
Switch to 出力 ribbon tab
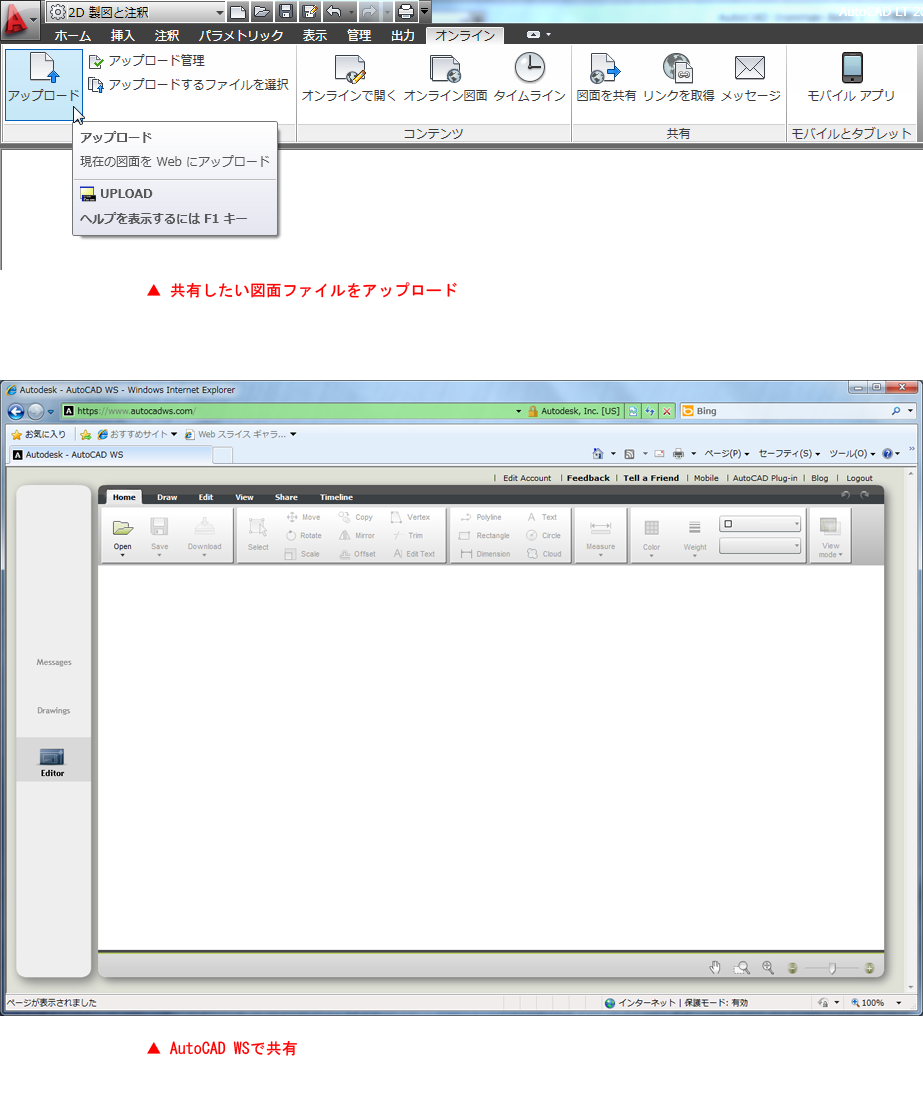[x=403, y=35]
